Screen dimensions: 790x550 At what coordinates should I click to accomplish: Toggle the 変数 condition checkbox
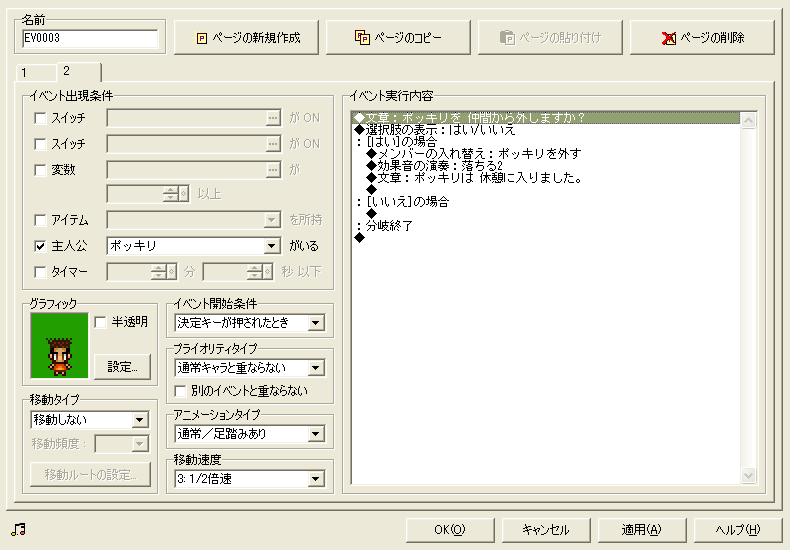pos(40,170)
